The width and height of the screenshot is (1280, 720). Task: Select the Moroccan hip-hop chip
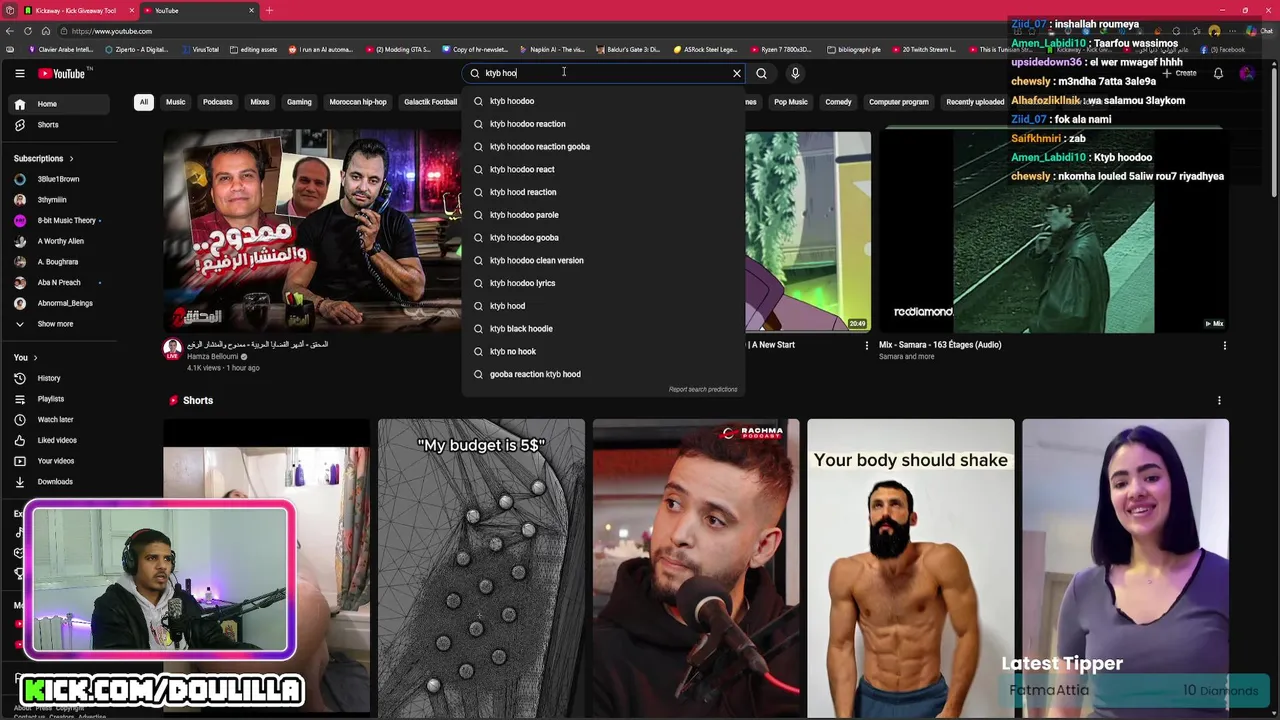358,102
